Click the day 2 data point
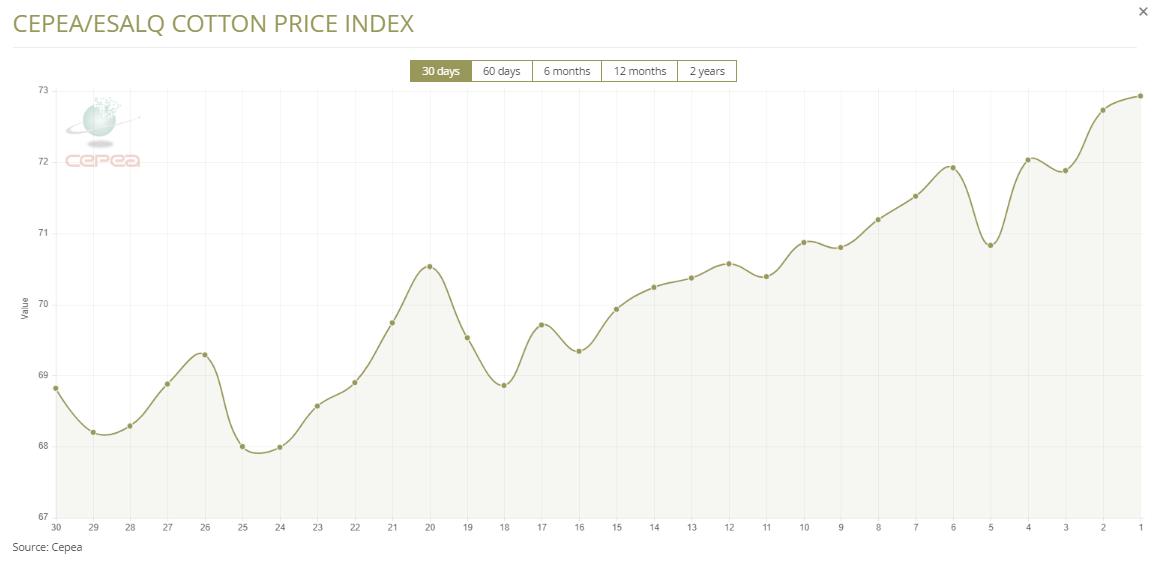 (1103, 110)
